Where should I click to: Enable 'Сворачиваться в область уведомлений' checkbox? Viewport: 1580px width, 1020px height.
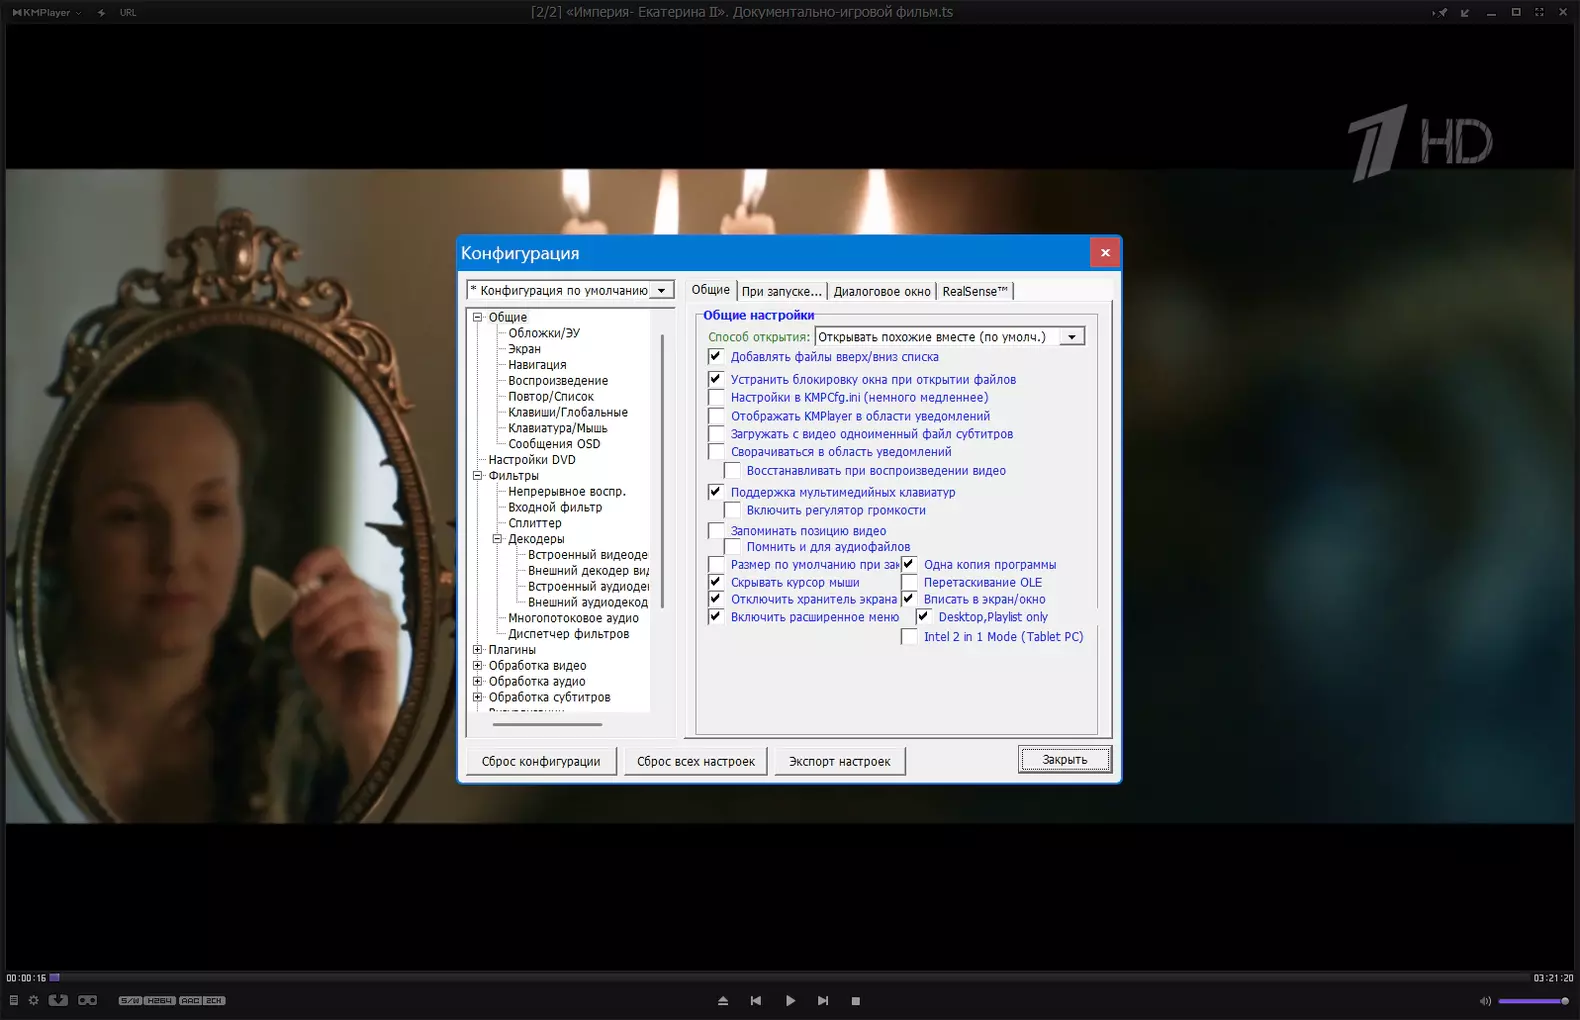[716, 452]
